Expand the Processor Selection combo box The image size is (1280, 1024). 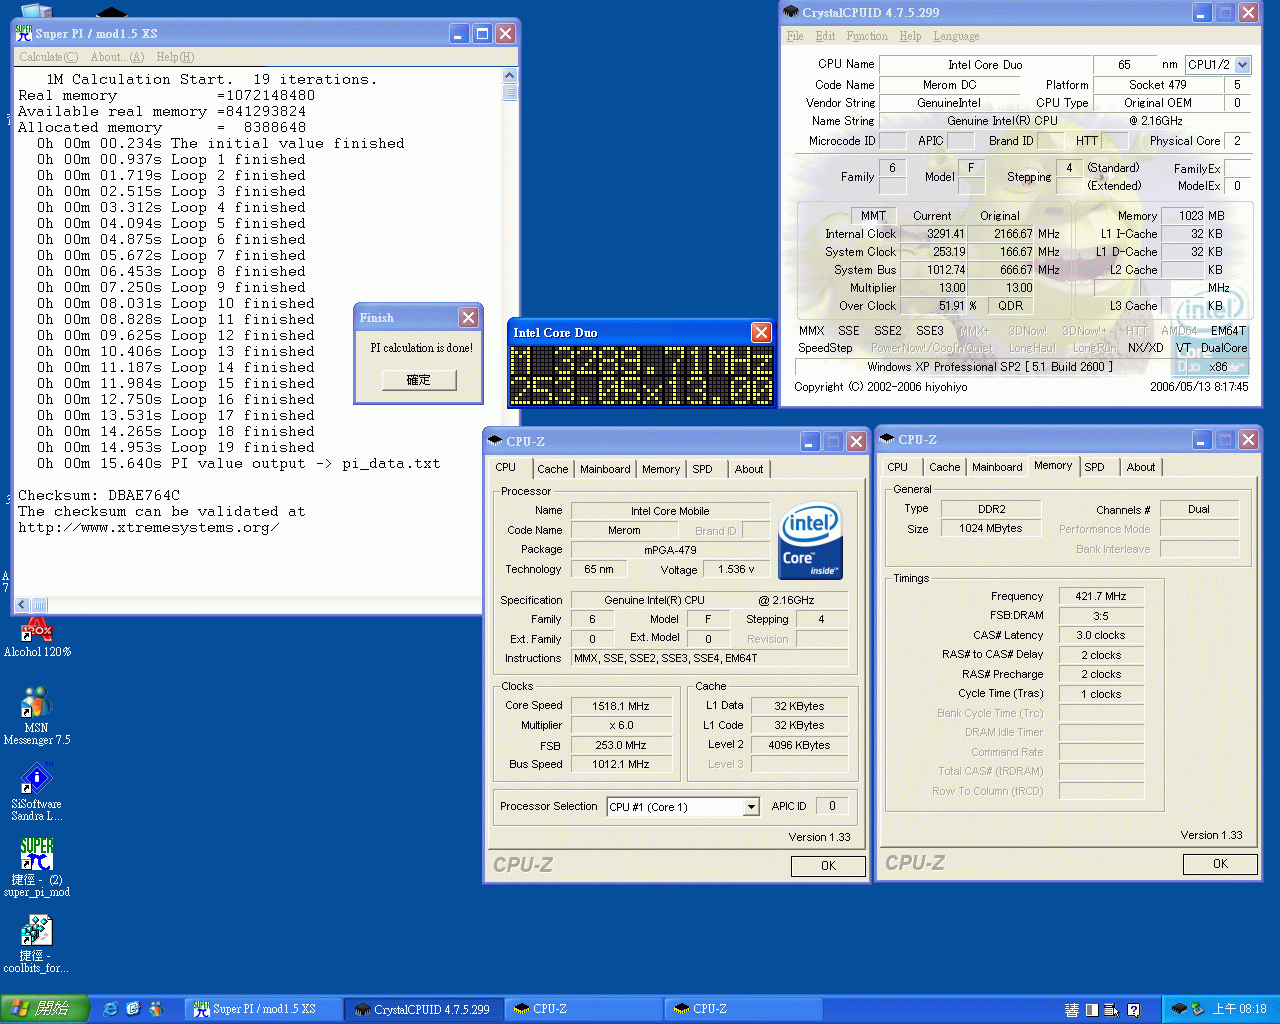(x=751, y=807)
